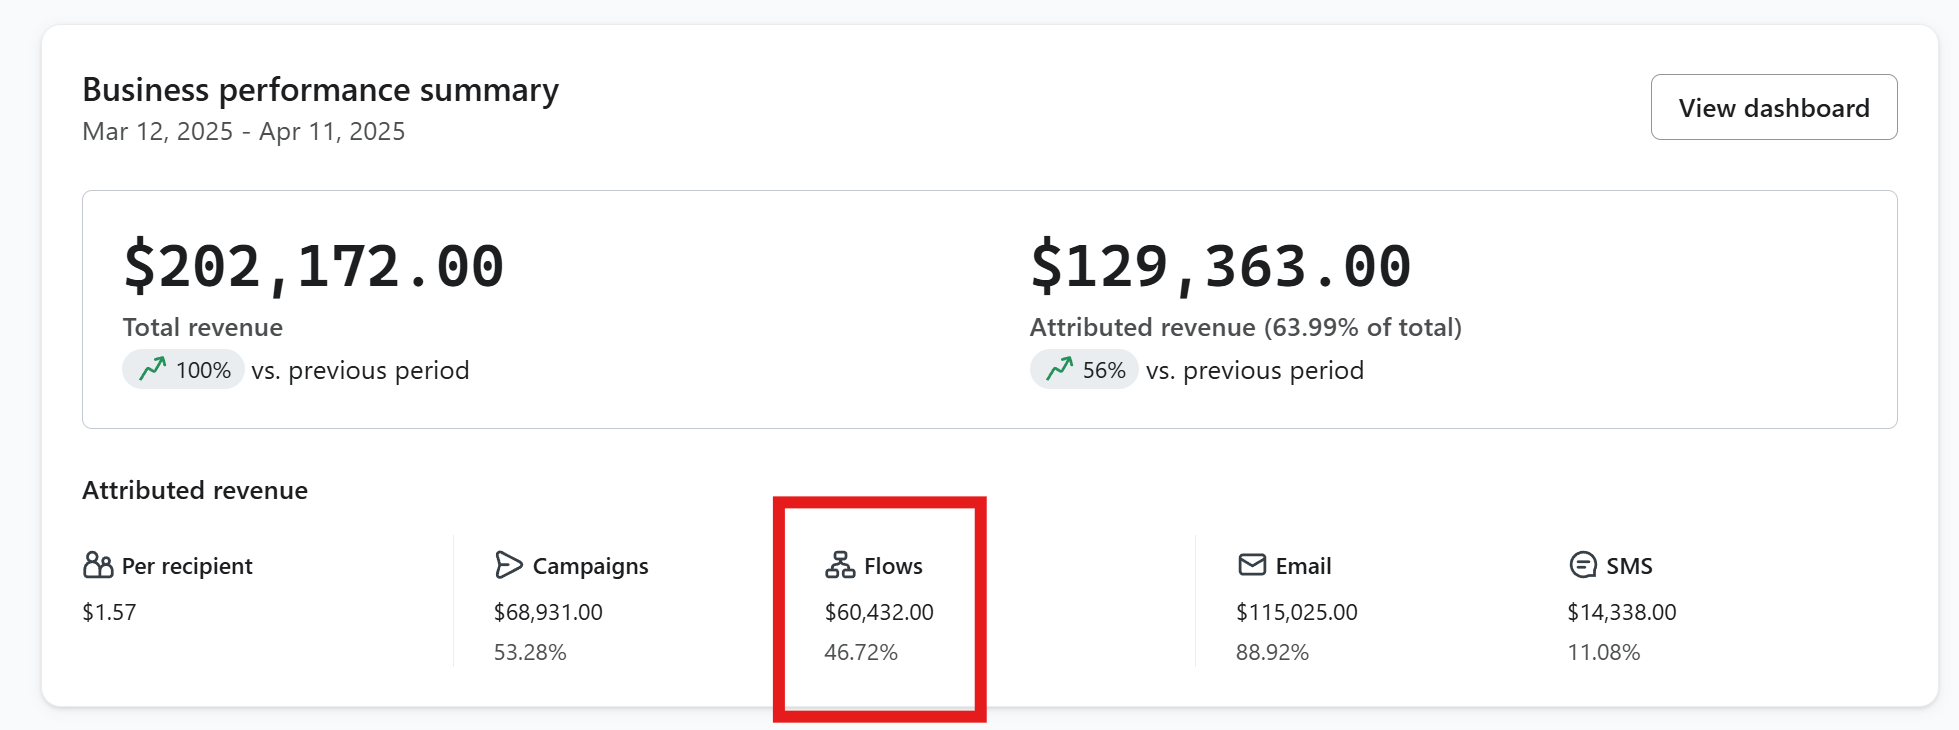Click the 46.72% flows percentage
Screen dimensions: 1959x730
(x=861, y=652)
